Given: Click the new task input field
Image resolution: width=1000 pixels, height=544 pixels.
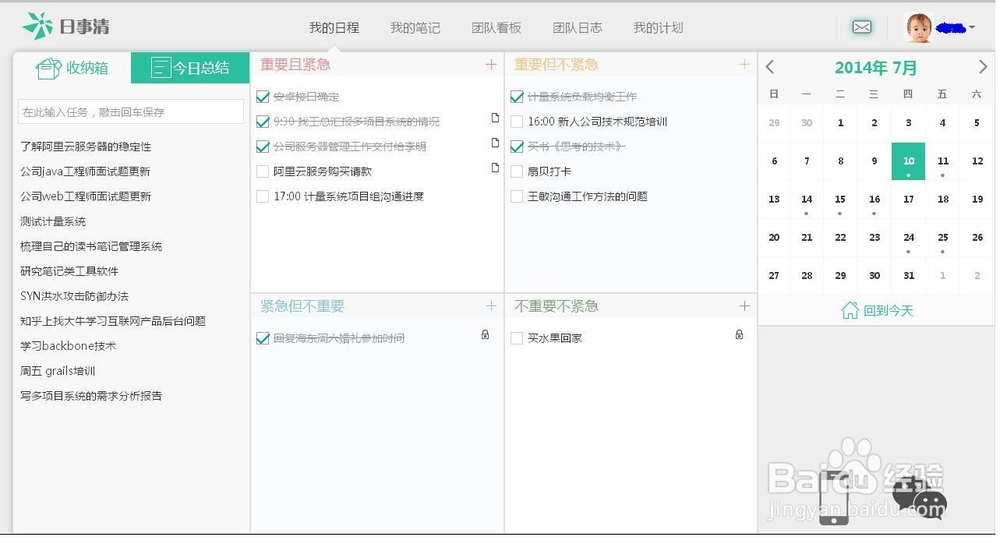Looking at the screenshot, I should [x=131, y=112].
